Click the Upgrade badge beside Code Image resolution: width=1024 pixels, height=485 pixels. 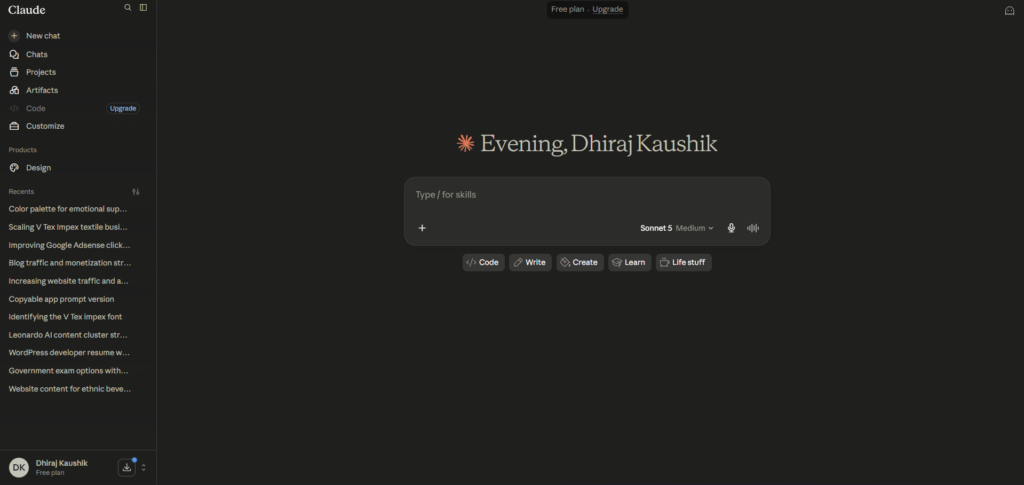[x=123, y=108]
